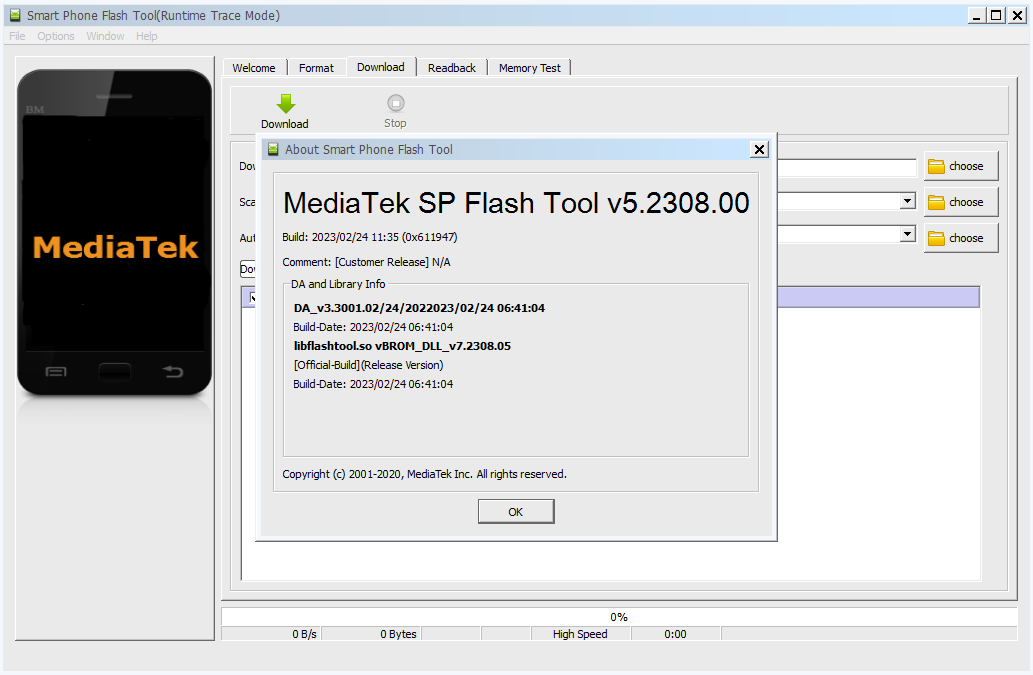Click the Smart Phone Flash Tool title bar icon
The width and height of the screenshot is (1033, 675).
(14, 15)
